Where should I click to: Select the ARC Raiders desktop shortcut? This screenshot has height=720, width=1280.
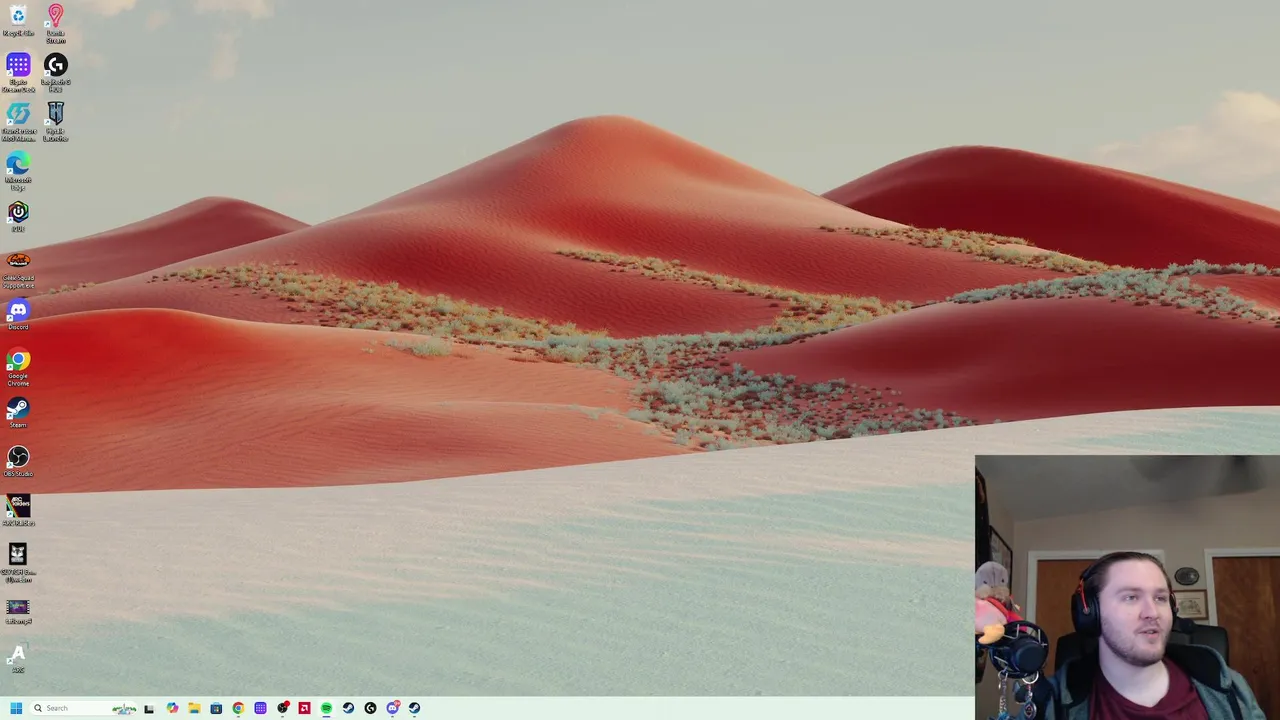point(18,511)
